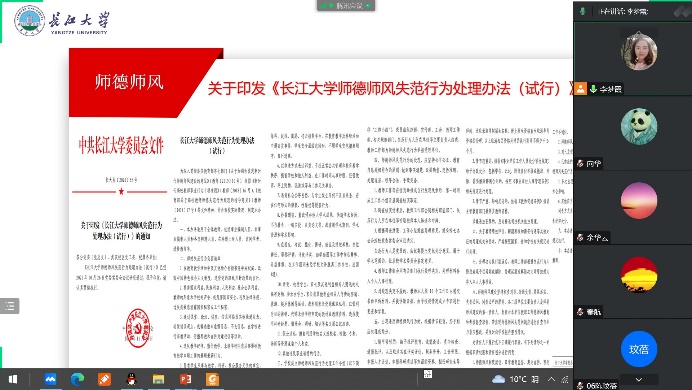The width and height of the screenshot is (692, 390).
Task: Click the Windows Start button
Action: 13,379
